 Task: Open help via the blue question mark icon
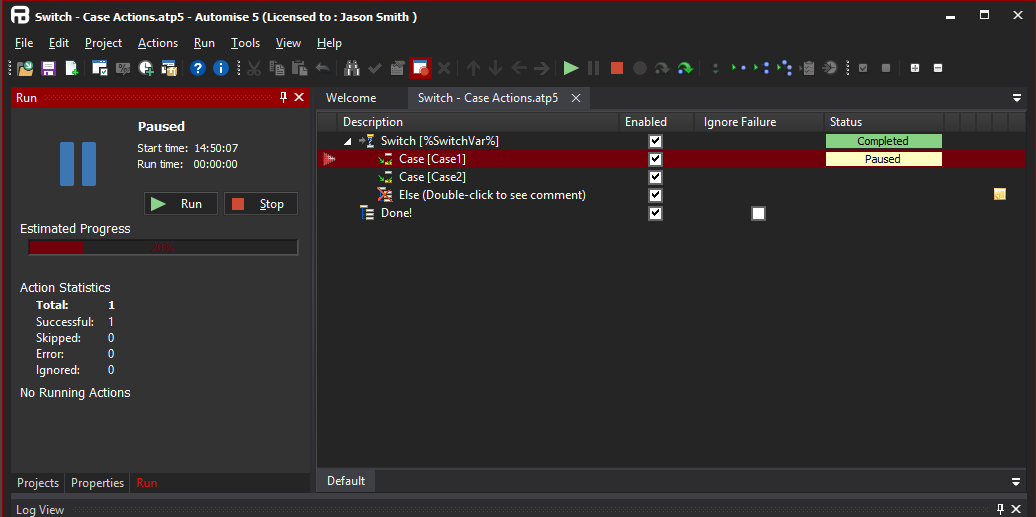pyautogui.click(x=198, y=67)
